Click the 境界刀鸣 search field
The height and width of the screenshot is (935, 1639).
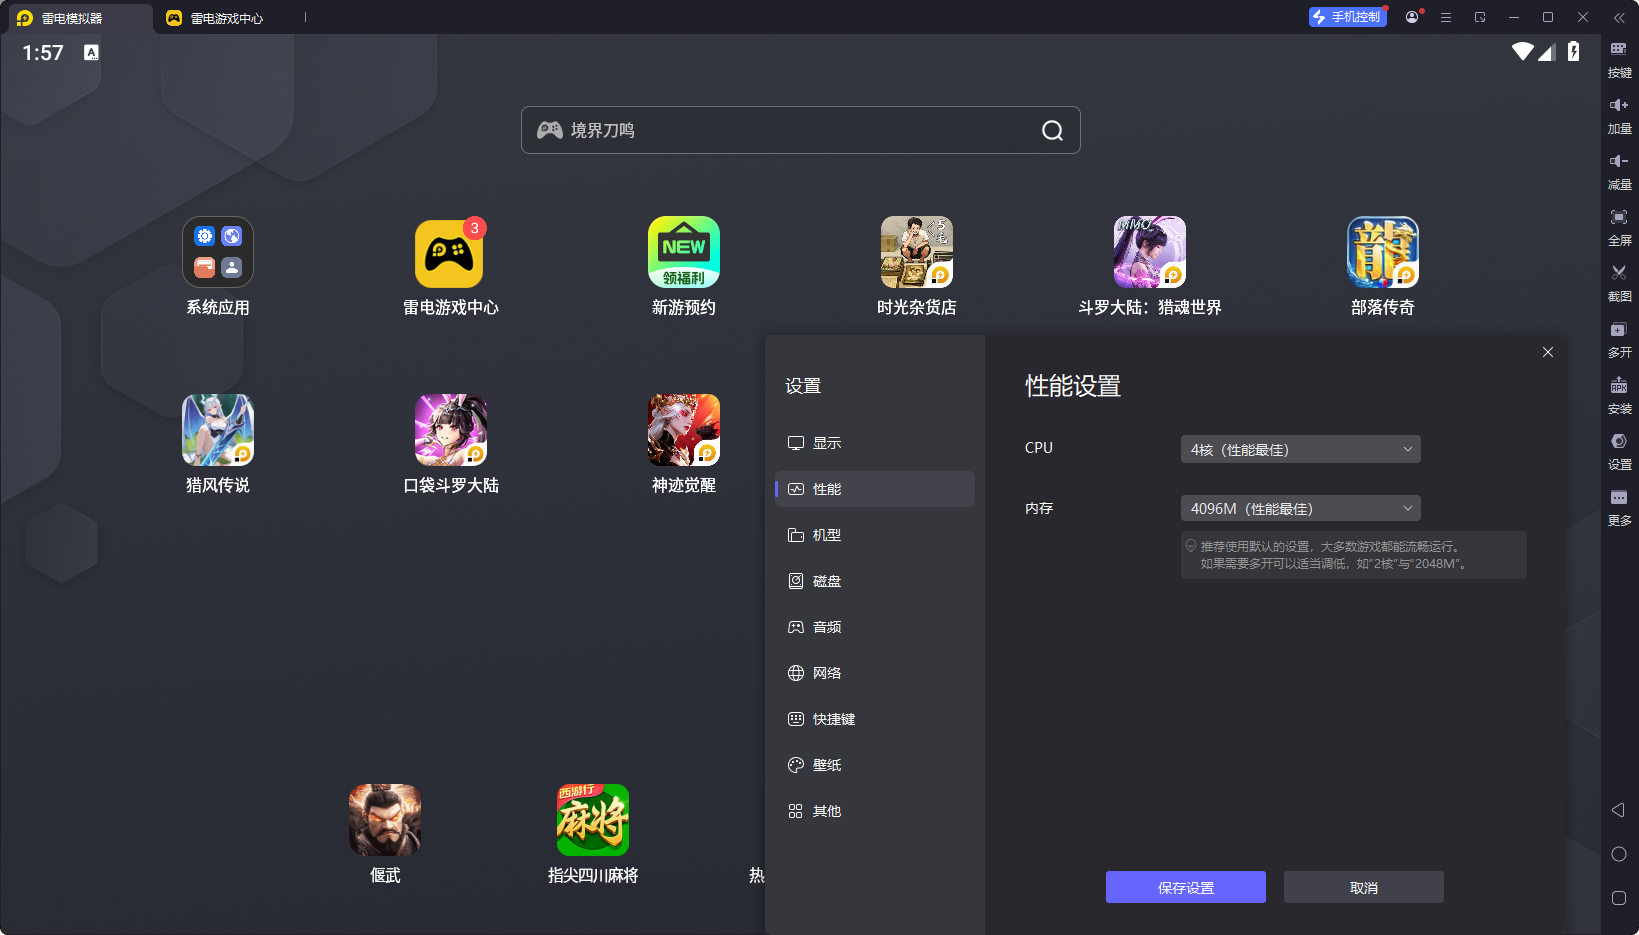tap(801, 130)
